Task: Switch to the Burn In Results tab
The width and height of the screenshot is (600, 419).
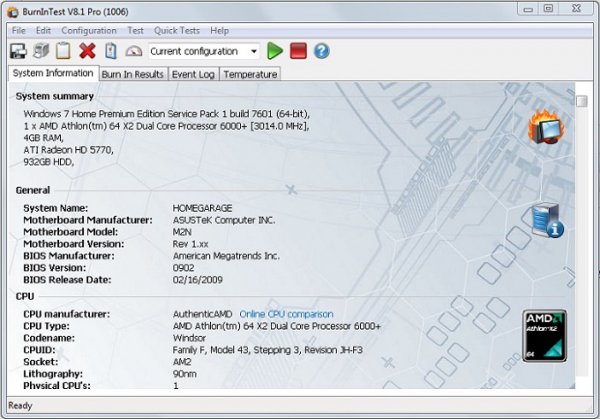Action: [x=133, y=74]
